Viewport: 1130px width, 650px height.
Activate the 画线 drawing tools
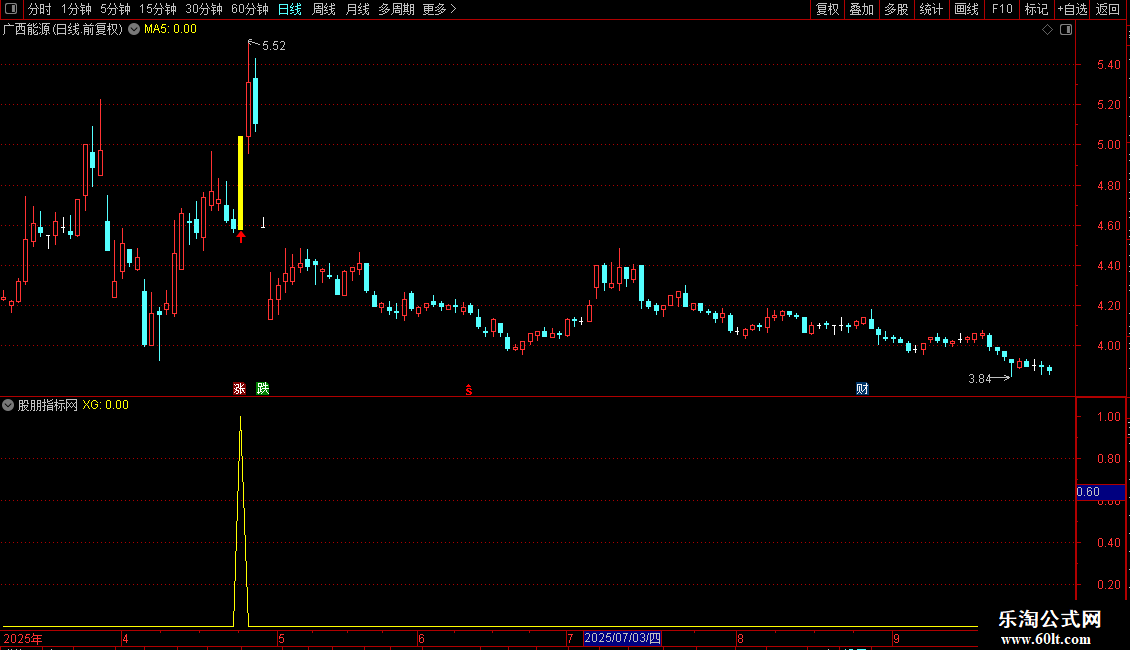[966, 9]
